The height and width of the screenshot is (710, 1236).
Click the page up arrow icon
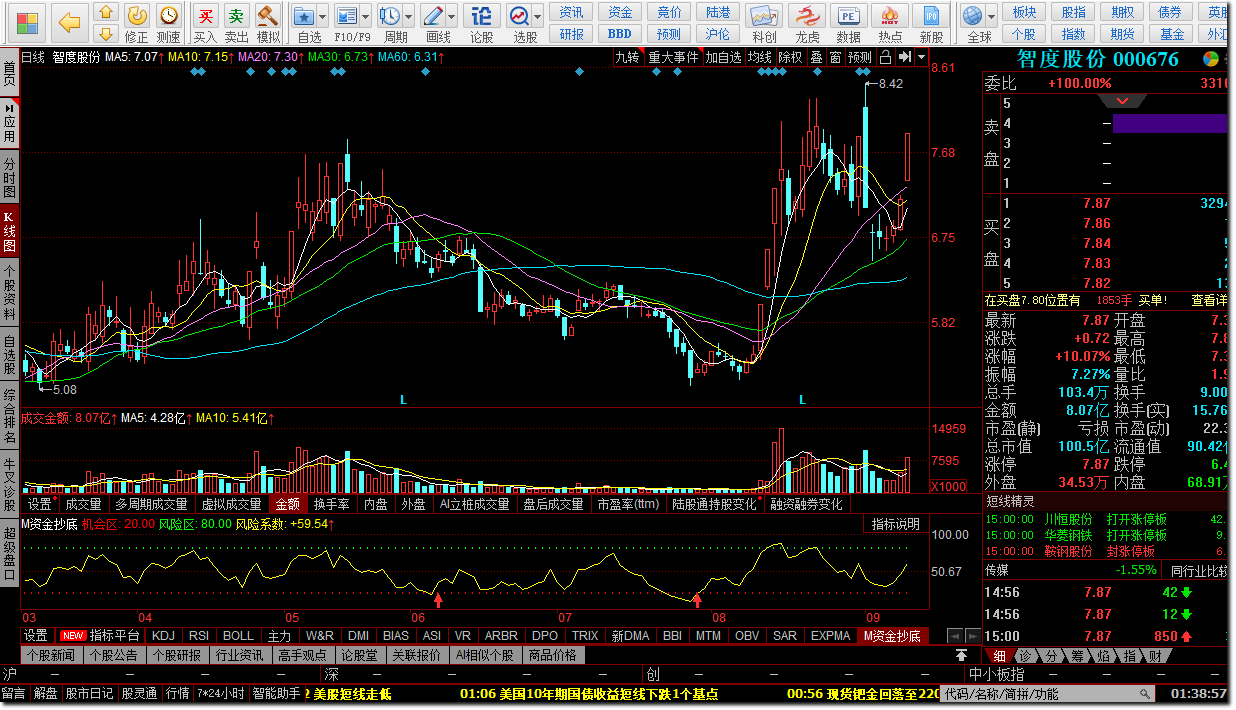[107, 12]
